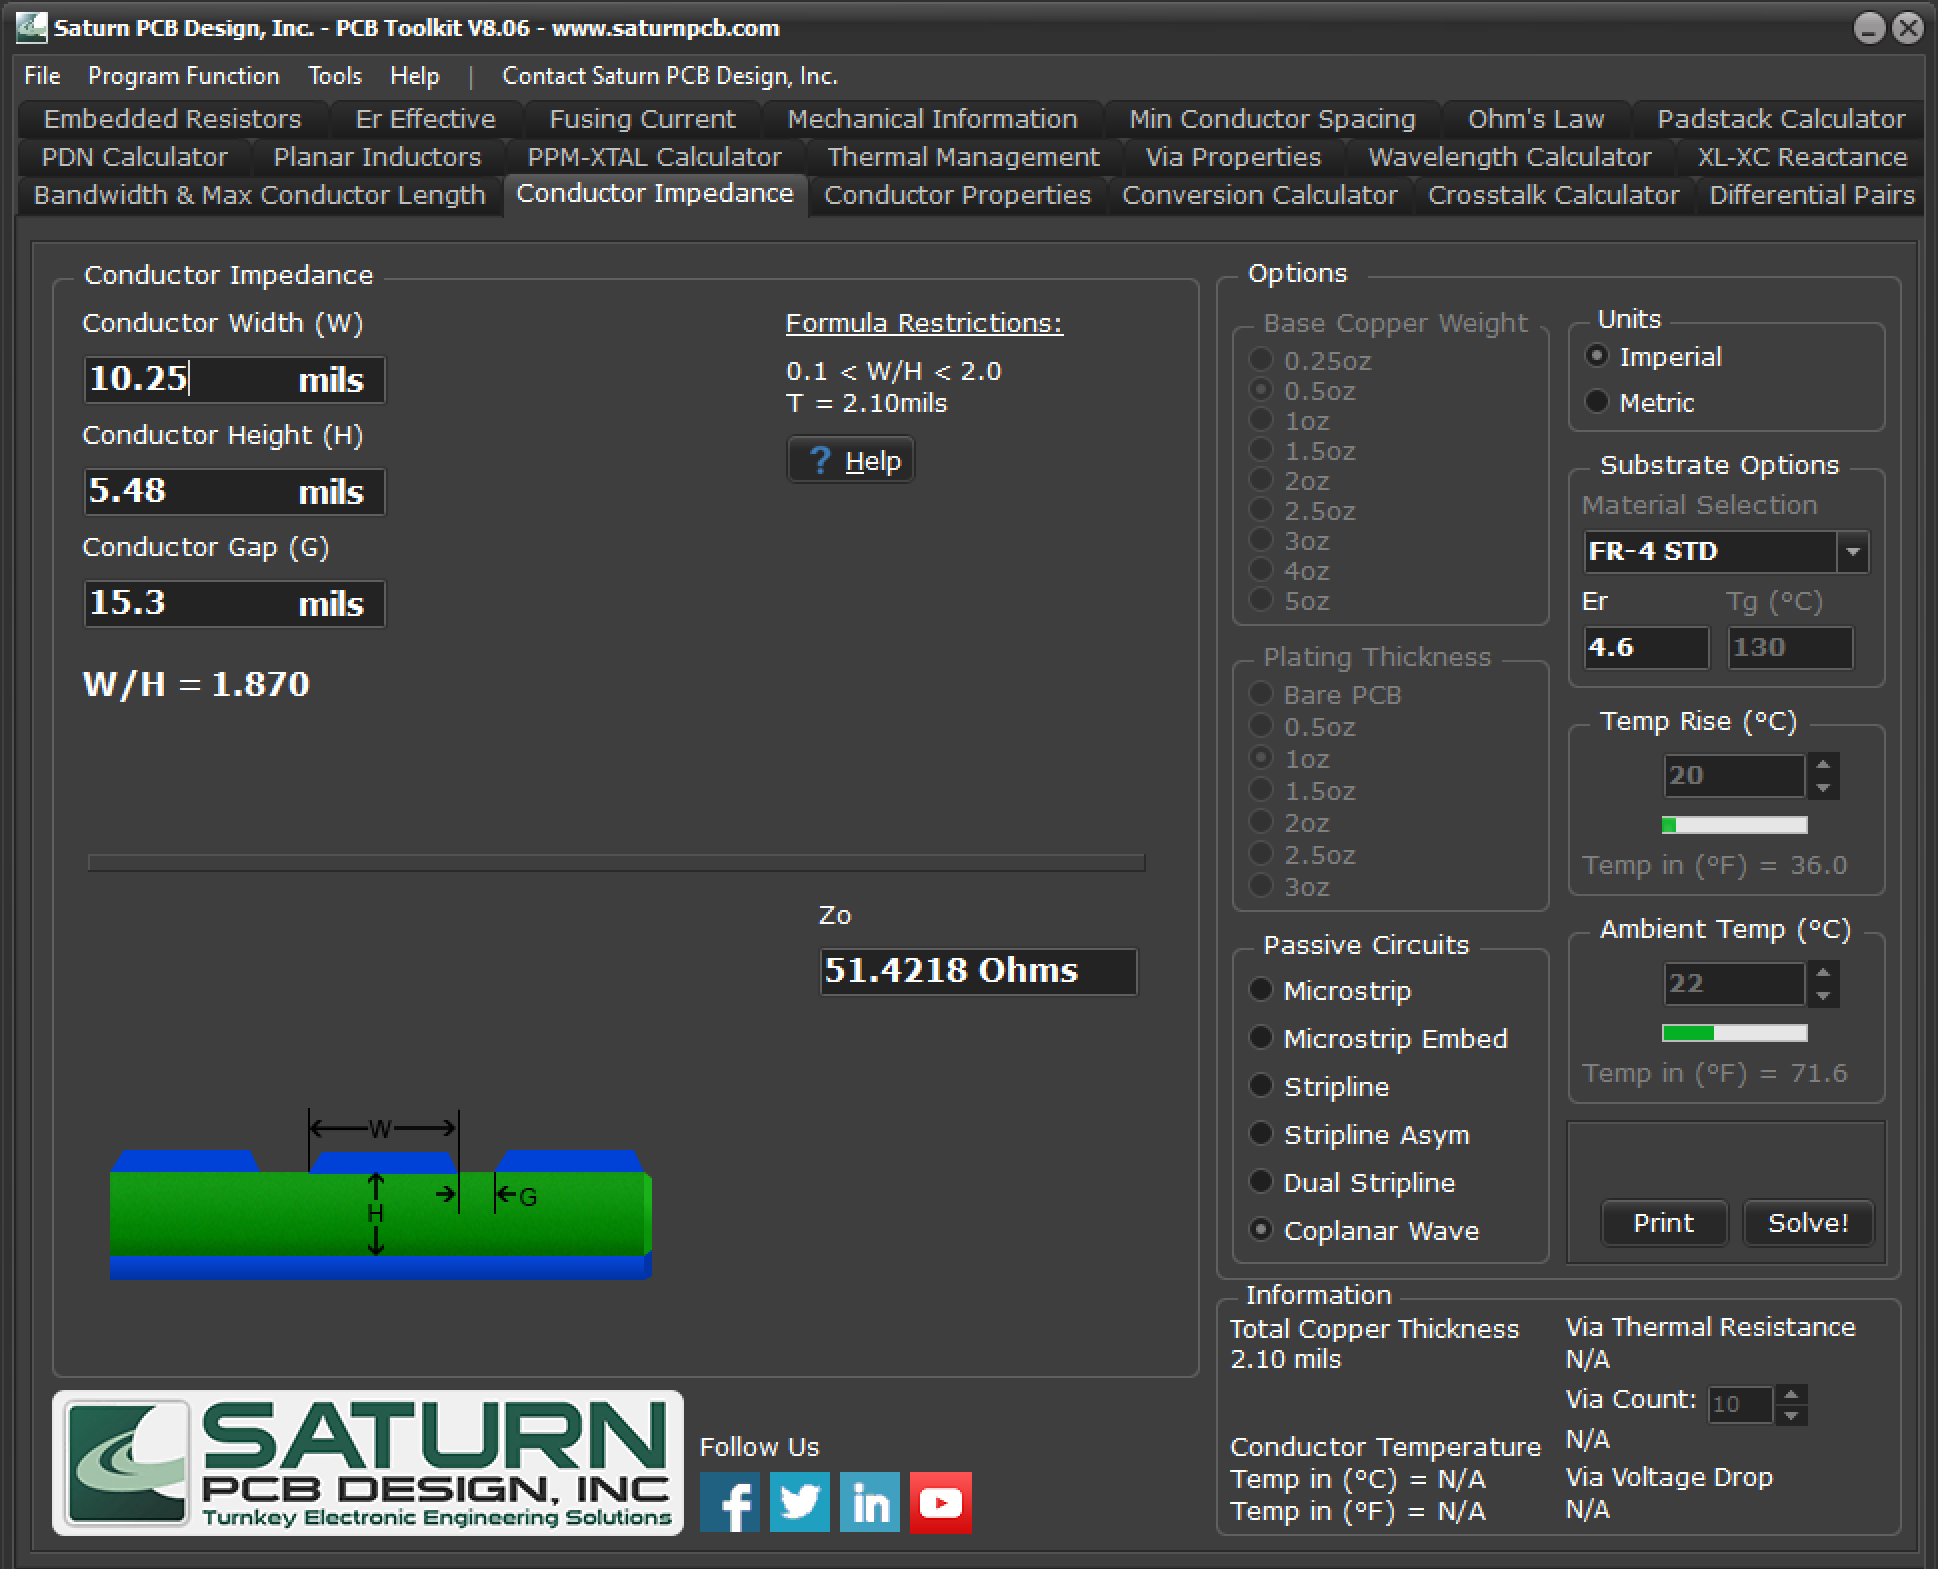Decrease Ambient Temp using down arrow
Viewport: 1938px width, 1569px height.
click(x=1823, y=996)
